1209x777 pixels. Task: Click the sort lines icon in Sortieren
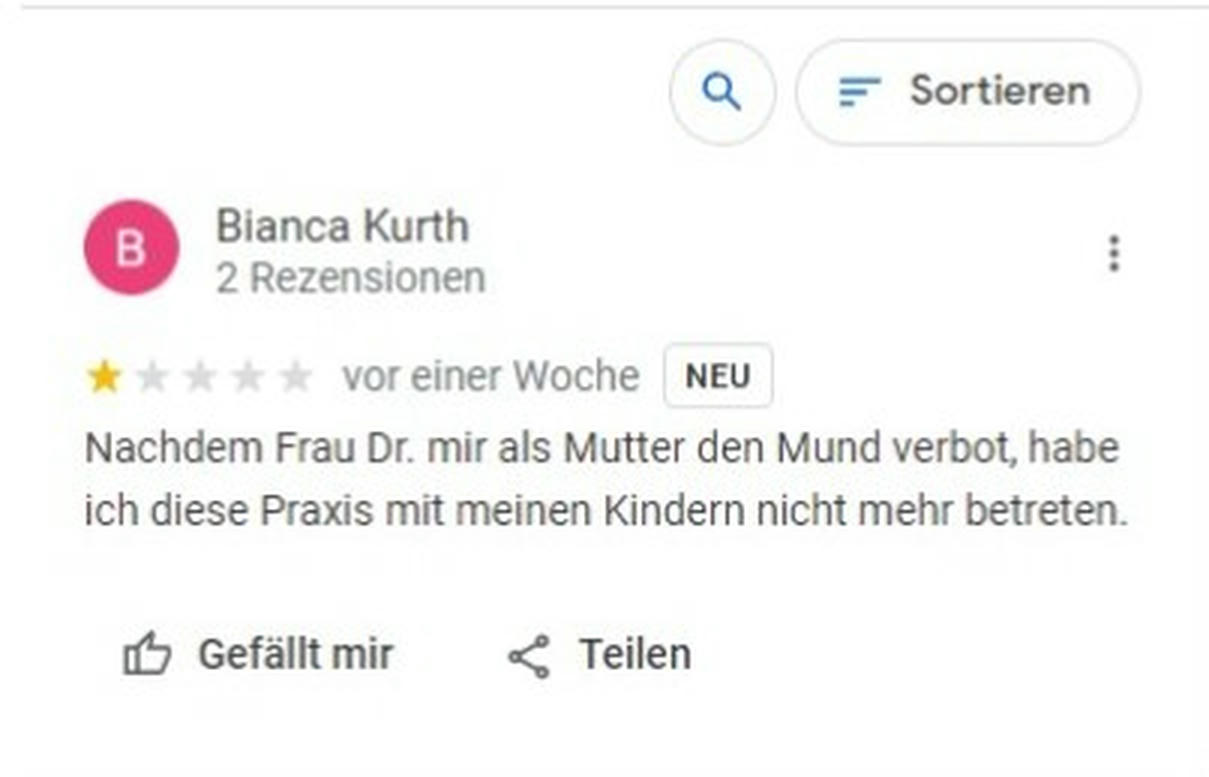[859, 92]
